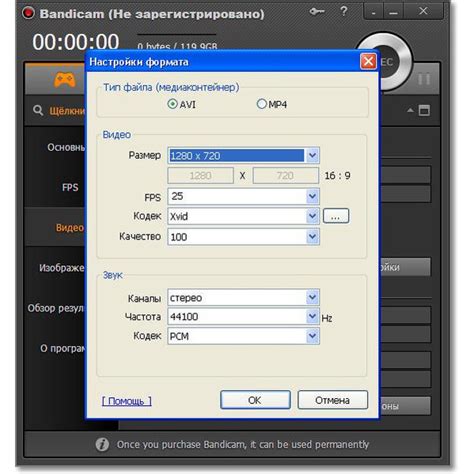Click the magnifier search icon in Bandicam
Viewport: 474px width, 474px height.
click(38, 110)
